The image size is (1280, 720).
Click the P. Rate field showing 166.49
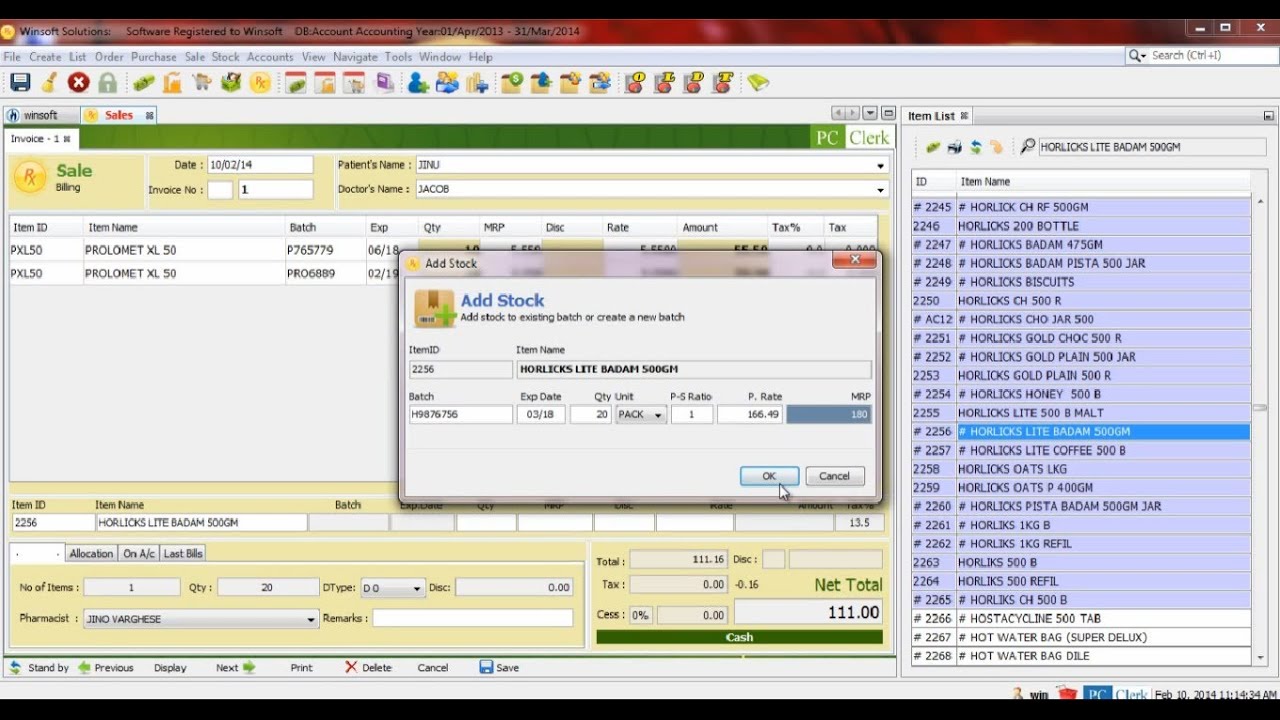[750, 414]
